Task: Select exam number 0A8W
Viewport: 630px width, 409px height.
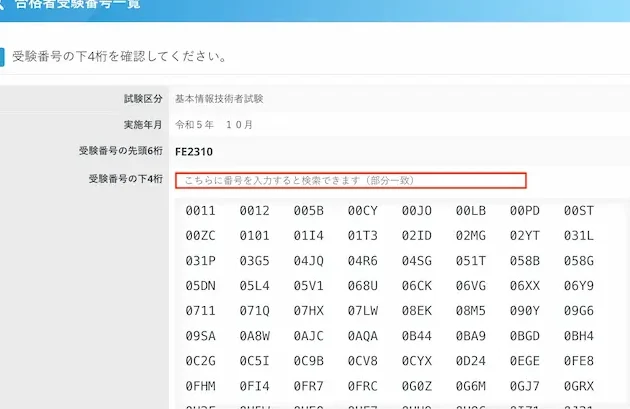Action: (254, 336)
